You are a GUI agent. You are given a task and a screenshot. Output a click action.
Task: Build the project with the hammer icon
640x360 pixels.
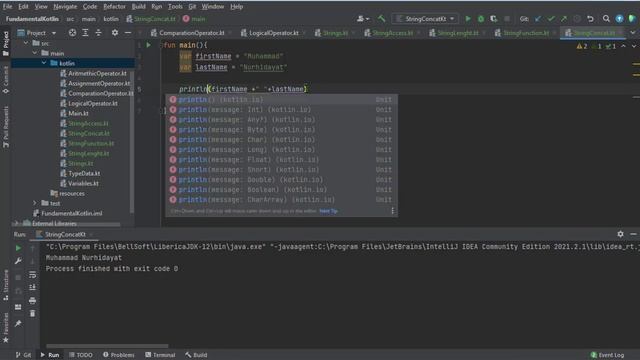click(x=382, y=19)
